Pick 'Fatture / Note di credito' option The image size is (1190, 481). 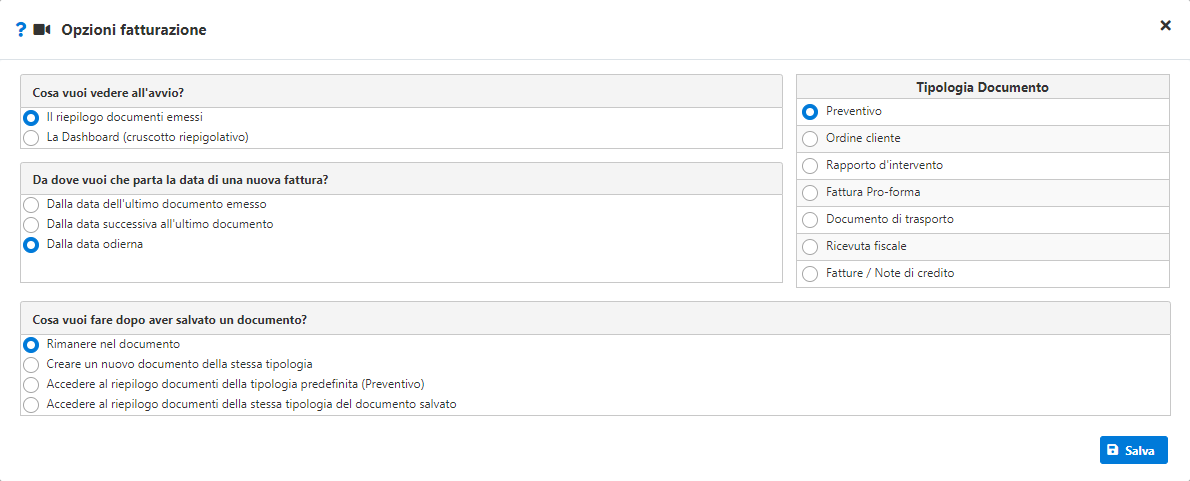click(810, 274)
